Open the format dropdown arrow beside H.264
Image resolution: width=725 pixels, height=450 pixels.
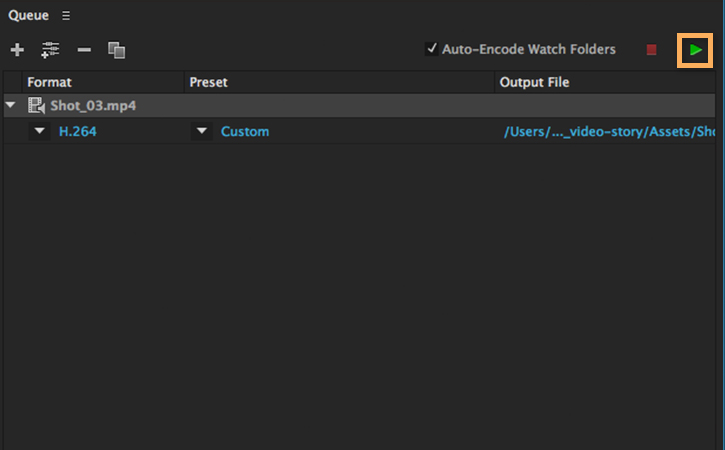coord(40,131)
